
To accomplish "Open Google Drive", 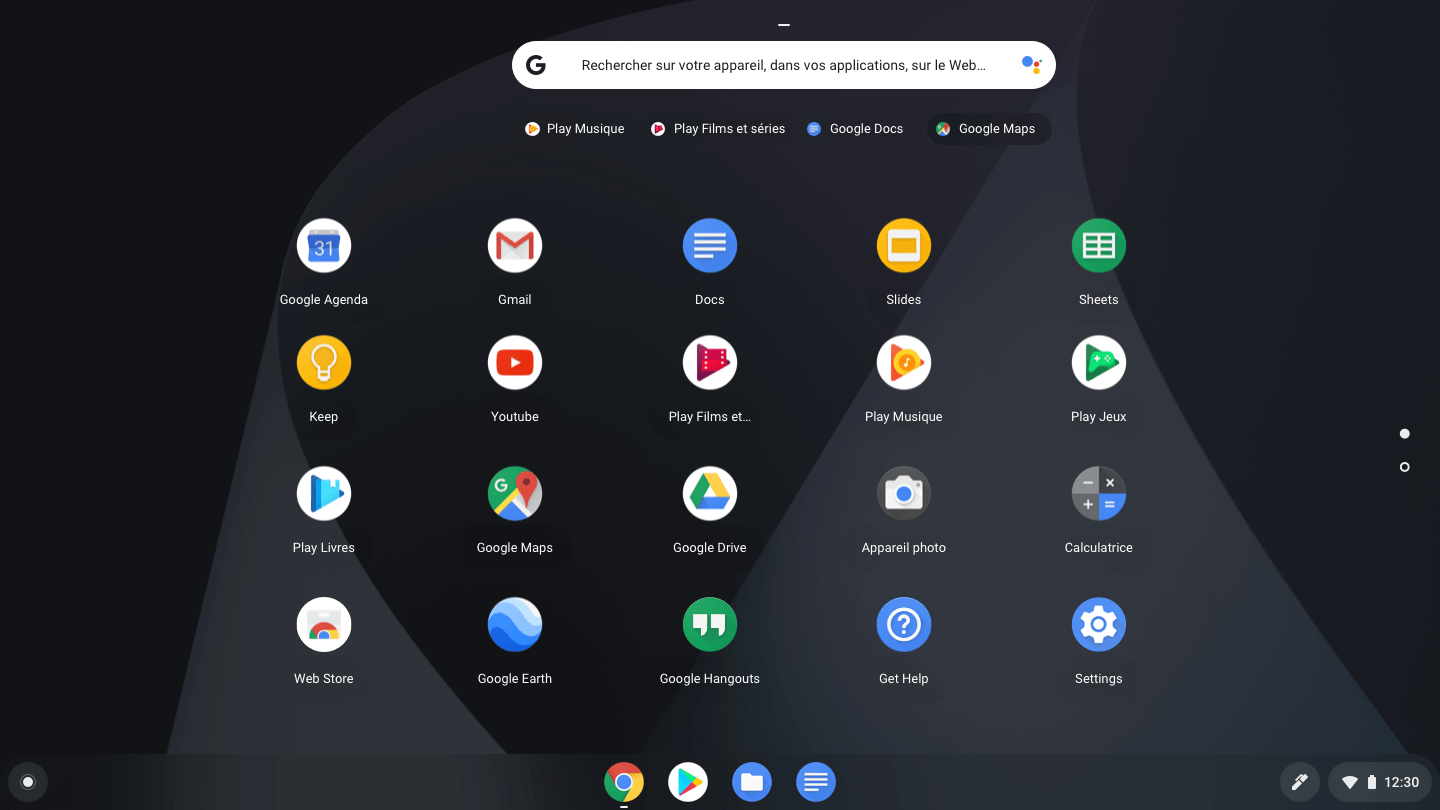I will 710,494.
